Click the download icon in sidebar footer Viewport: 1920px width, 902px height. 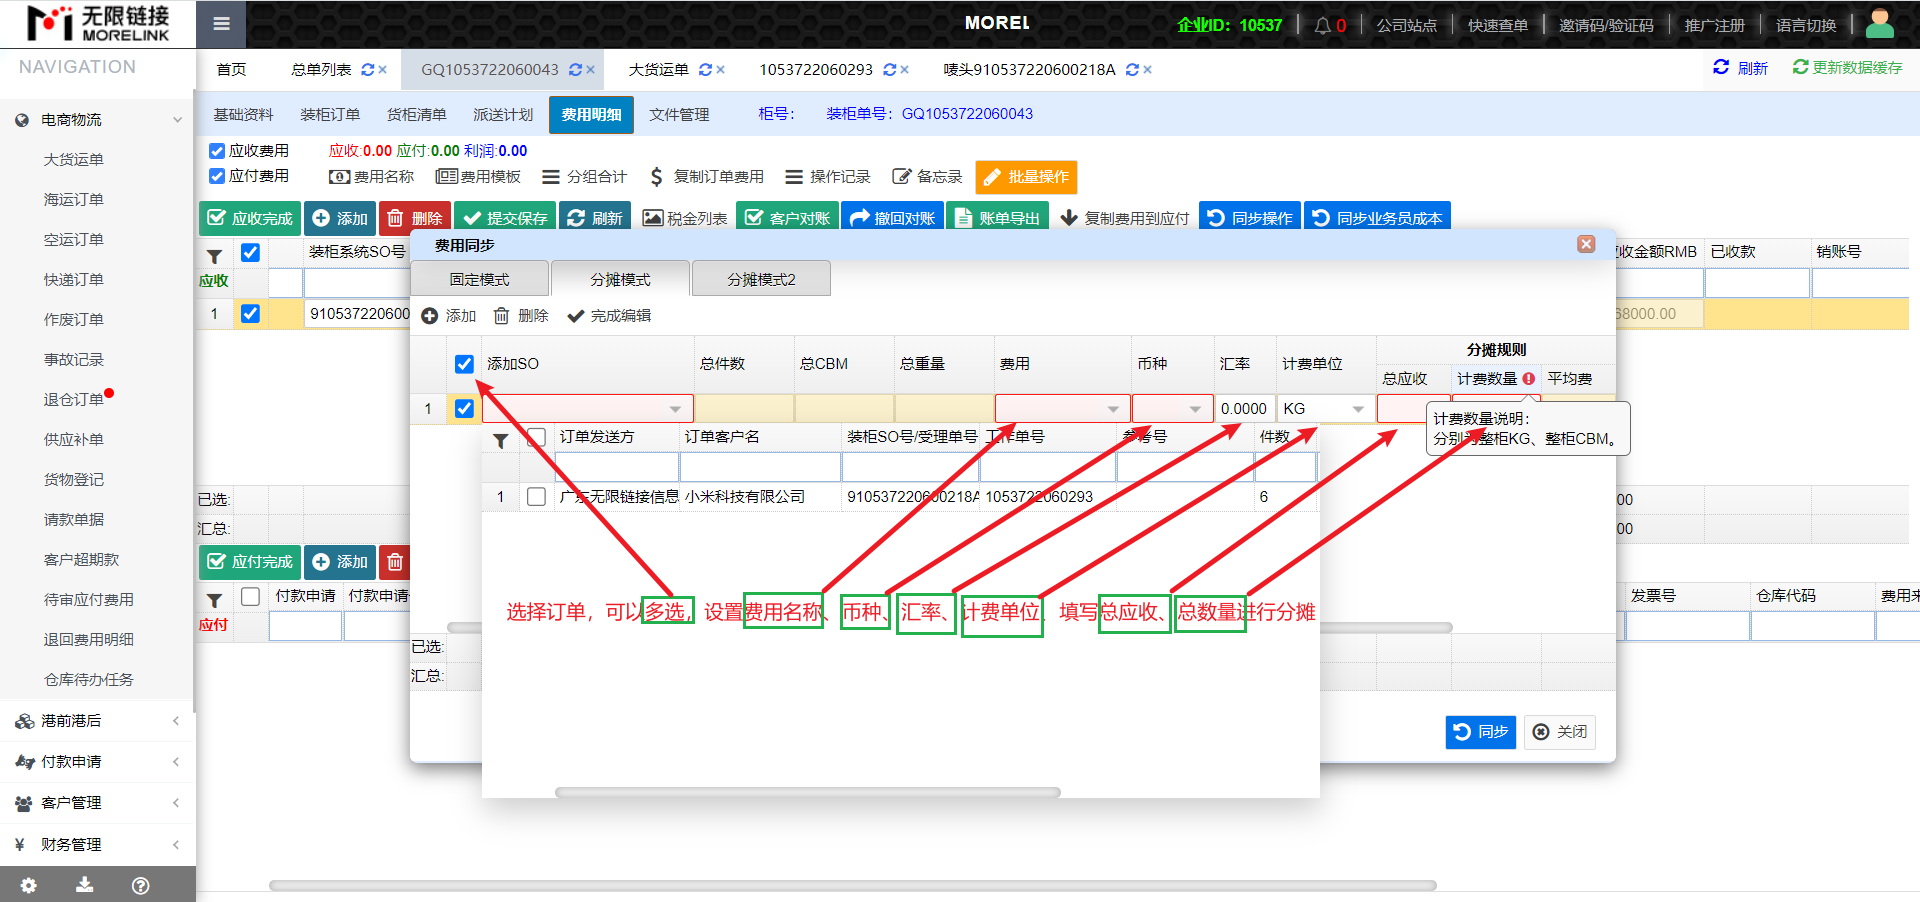click(85, 885)
